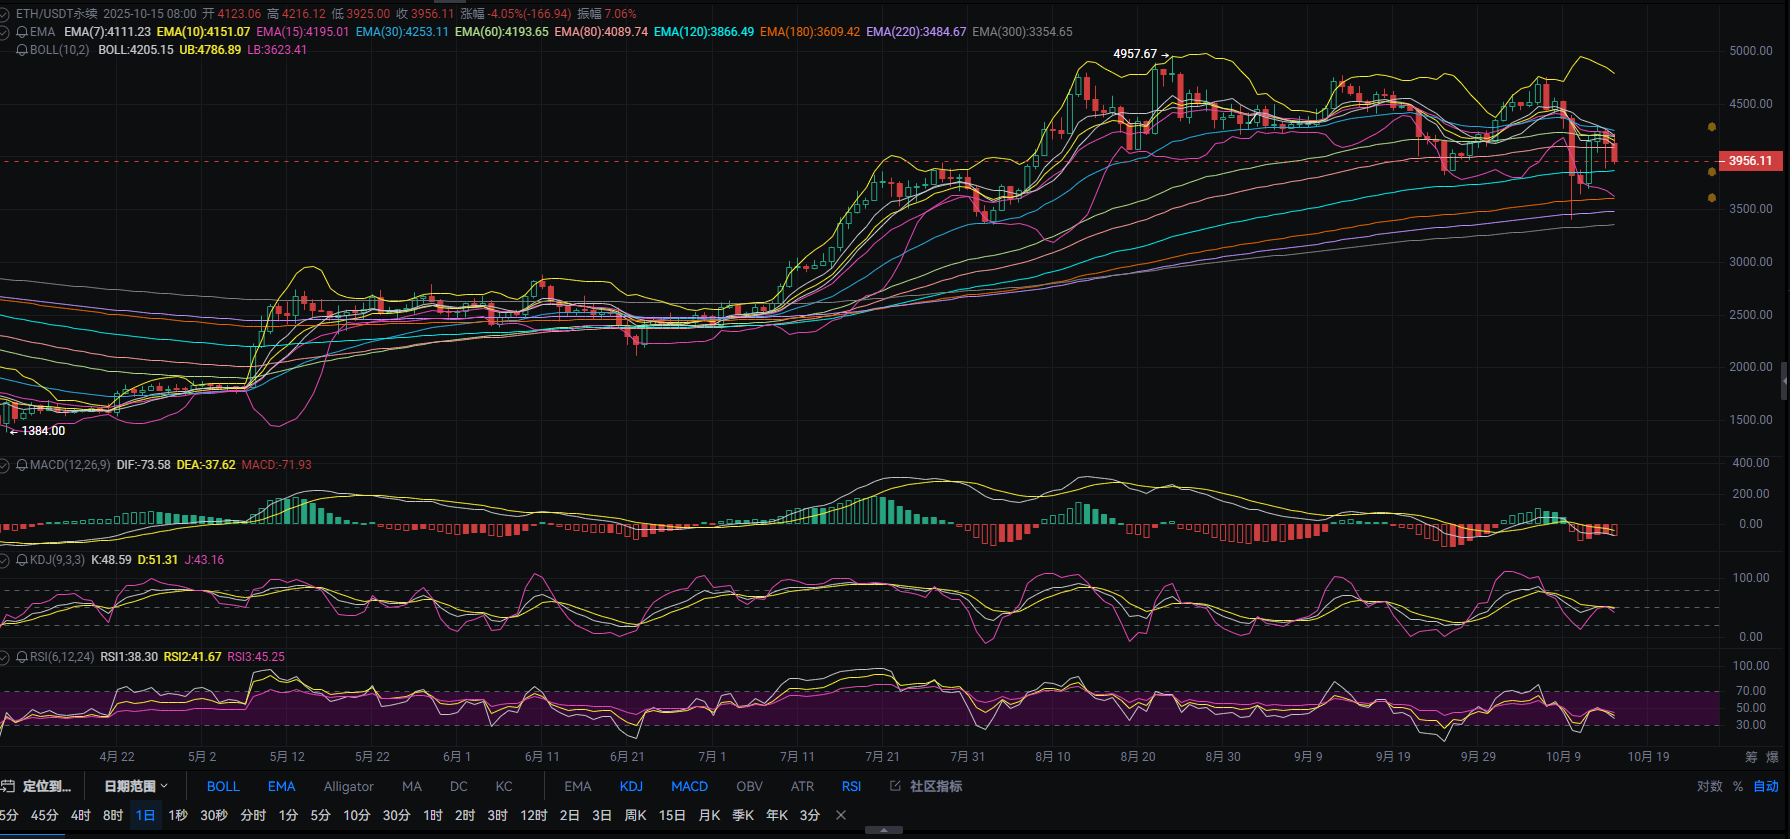Click the 筹 chip distribution button

(x=1751, y=757)
